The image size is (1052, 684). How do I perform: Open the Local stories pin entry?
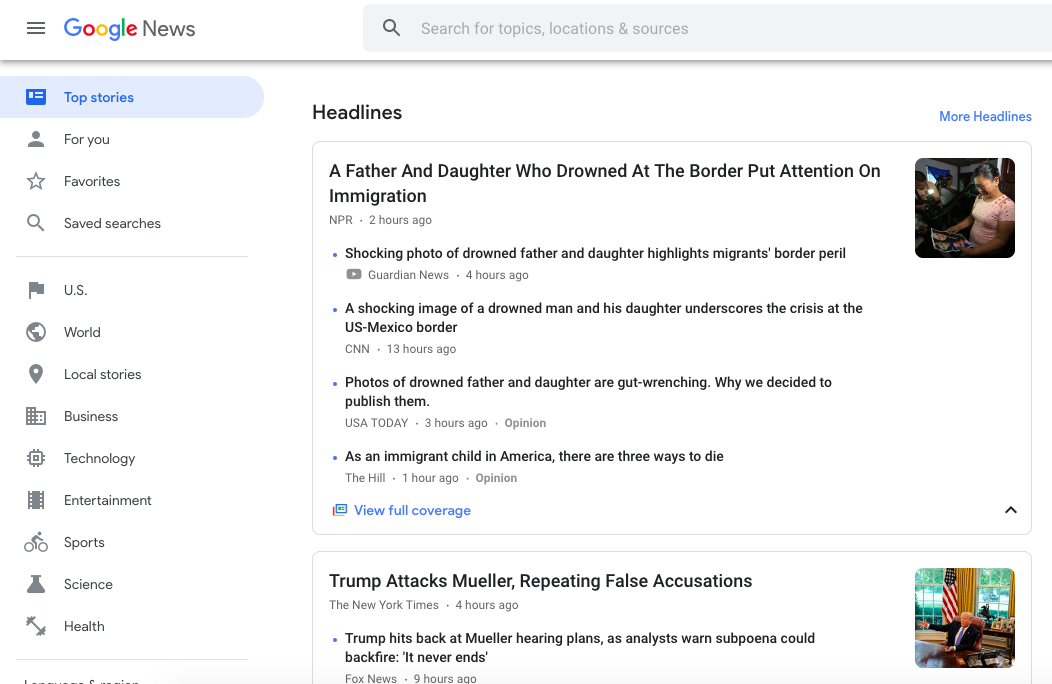[36, 374]
